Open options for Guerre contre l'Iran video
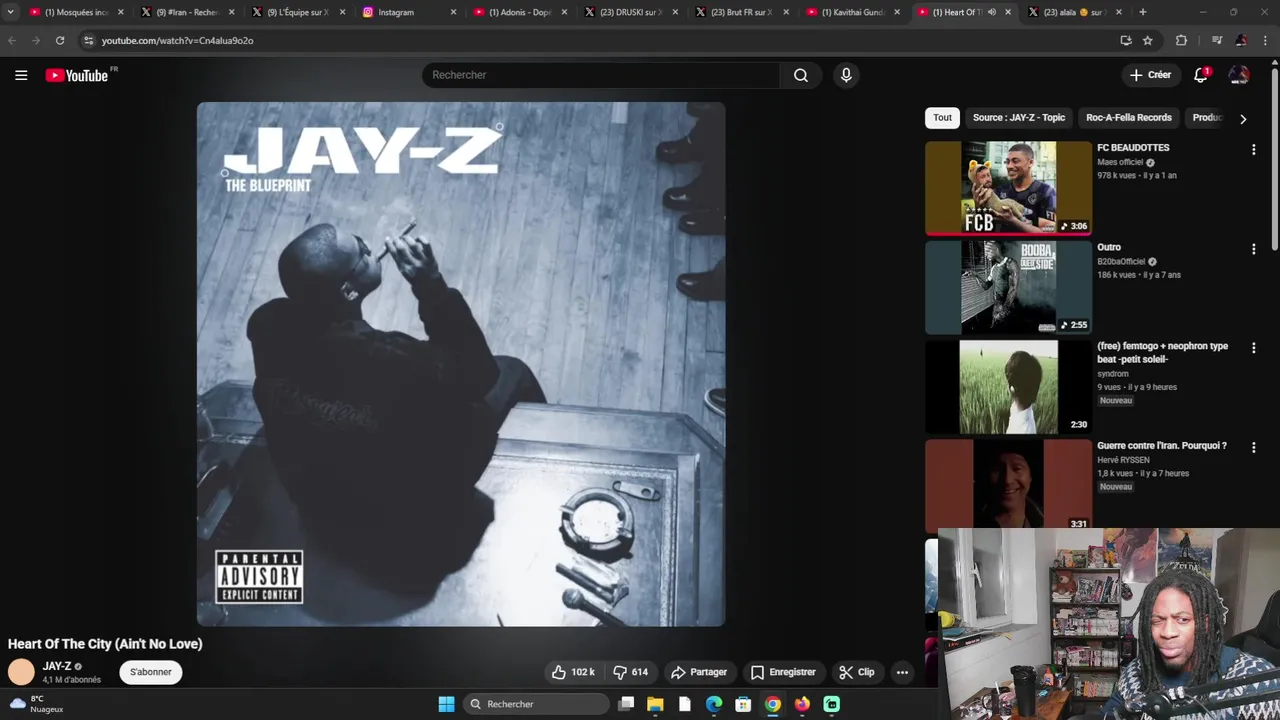This screenshot has width=1280, height=720. [x=1253, y=448]
